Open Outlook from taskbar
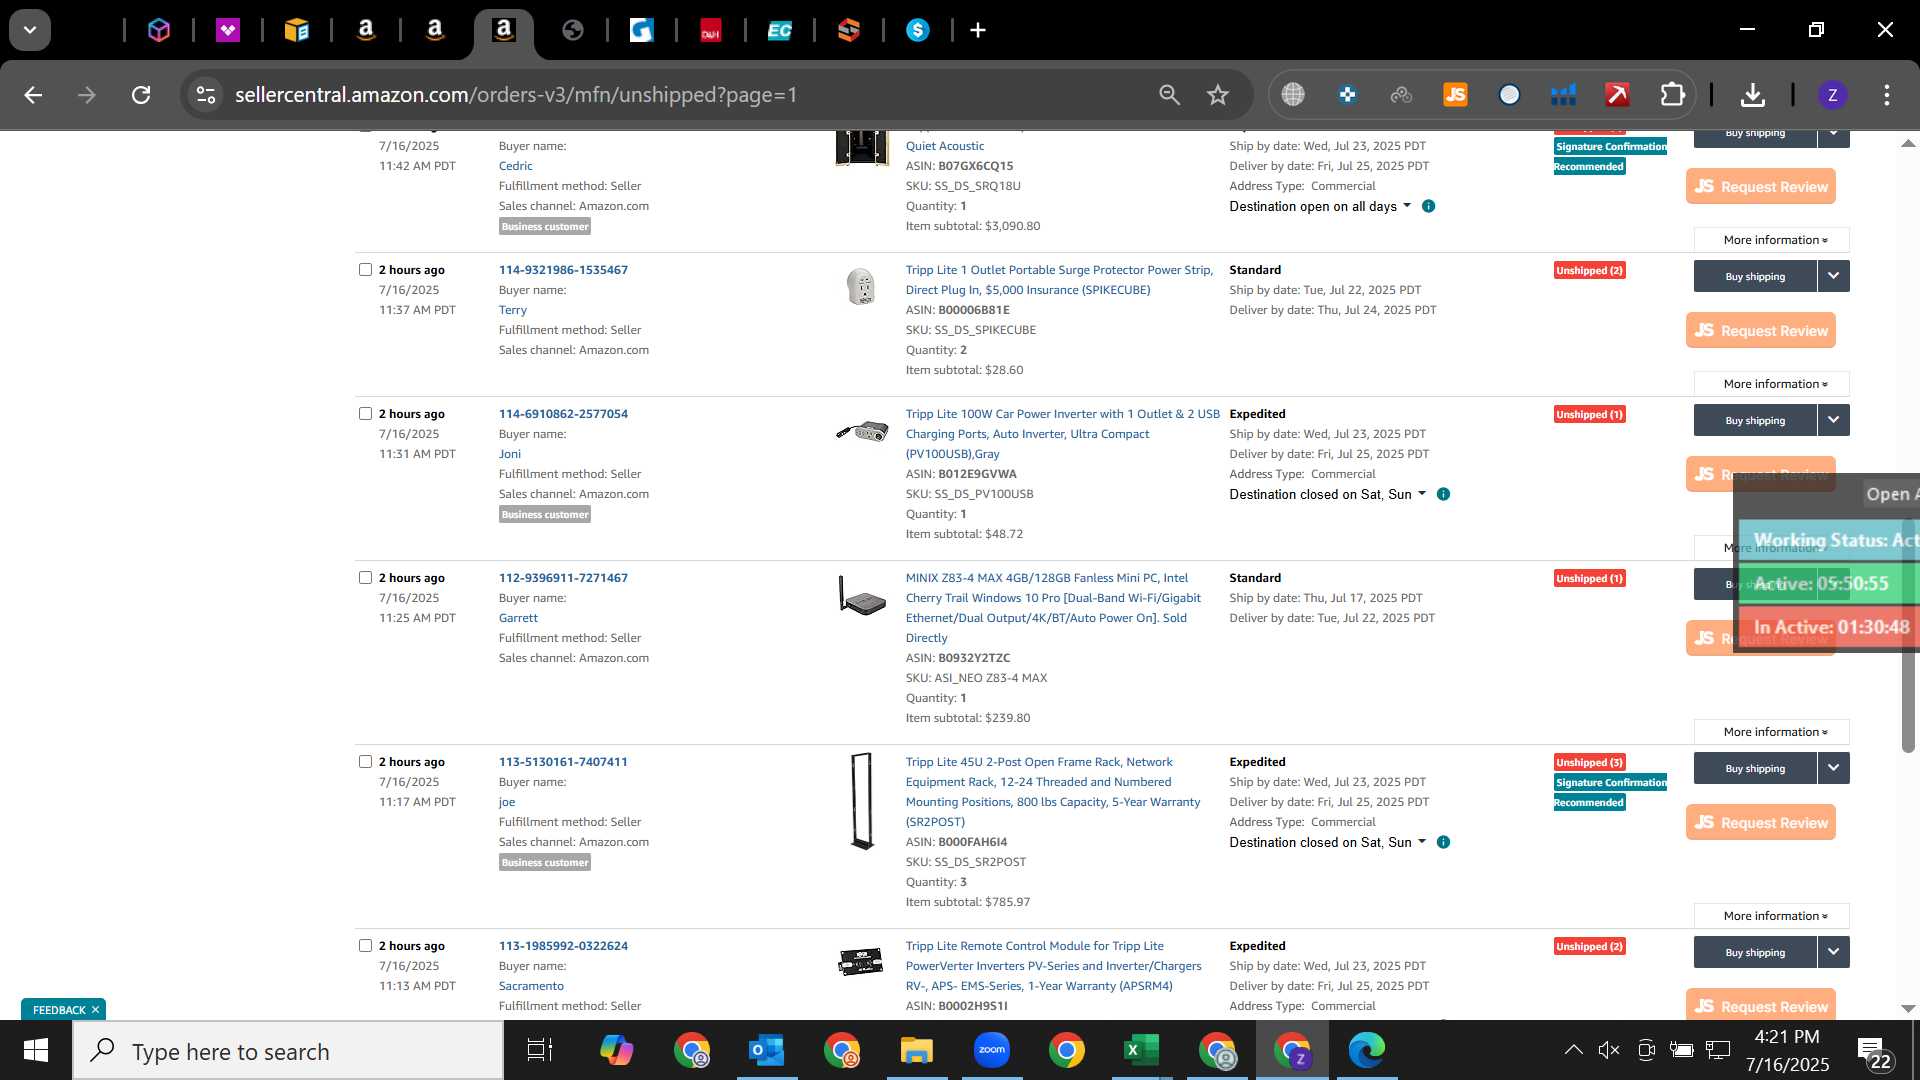The width and height of the screenshot is (1920, 1080). click(766, 1051)
